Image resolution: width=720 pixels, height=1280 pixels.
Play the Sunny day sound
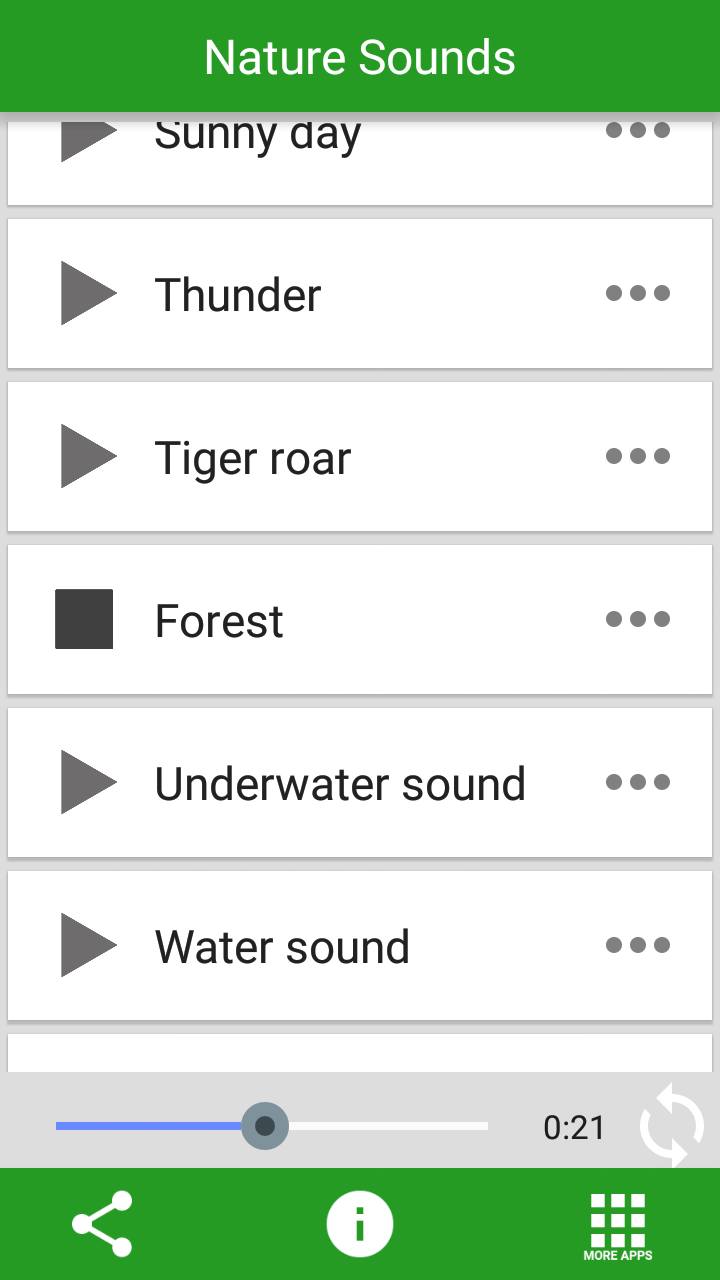pos(88,135)
